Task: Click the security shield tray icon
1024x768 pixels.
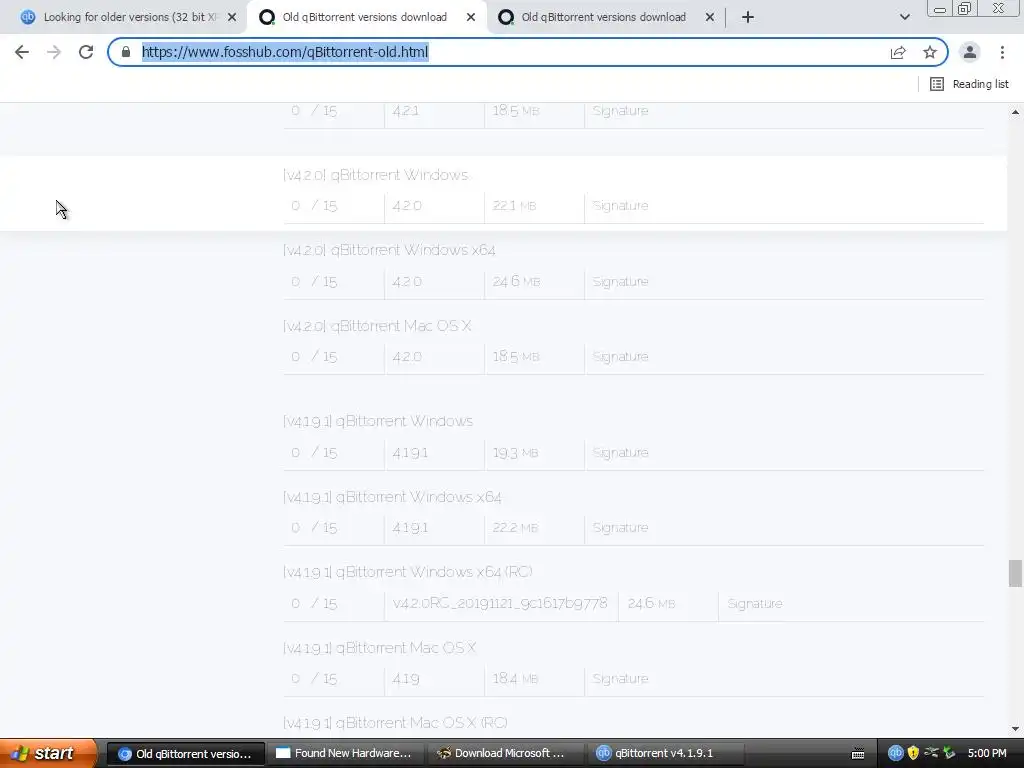Action: pos(913,753)
